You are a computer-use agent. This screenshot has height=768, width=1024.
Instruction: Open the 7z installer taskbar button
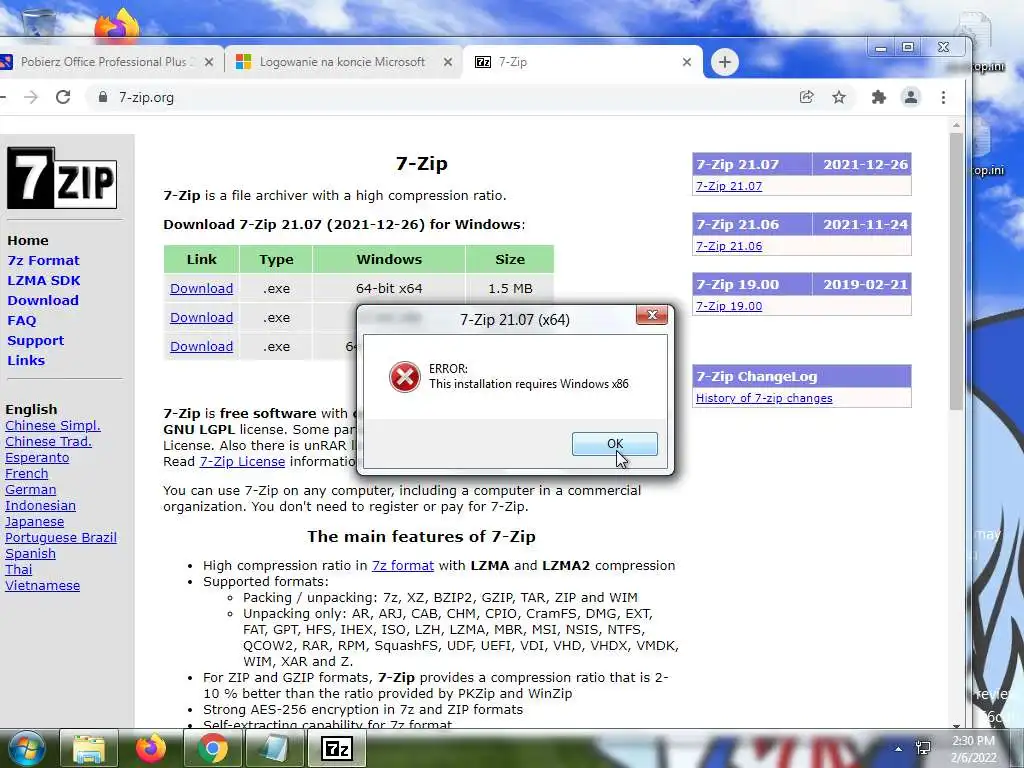(336, 748)
